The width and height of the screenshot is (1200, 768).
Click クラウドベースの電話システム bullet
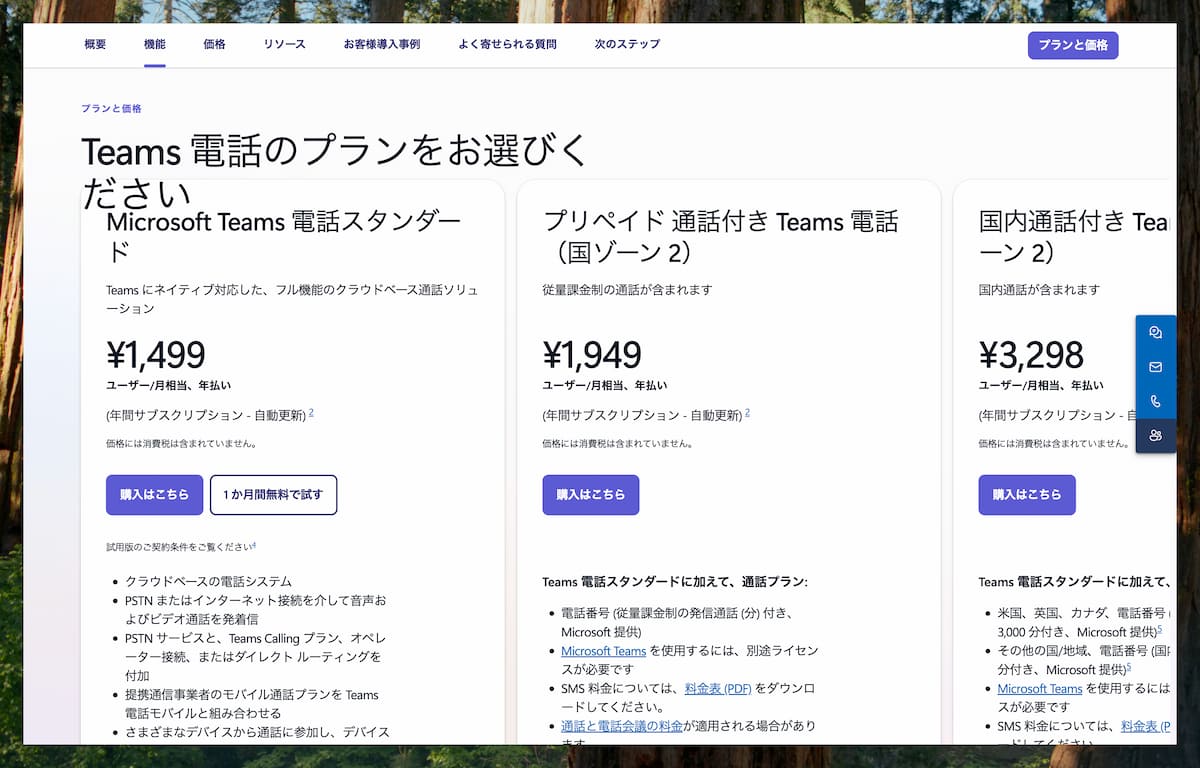[x=208, y=581]
